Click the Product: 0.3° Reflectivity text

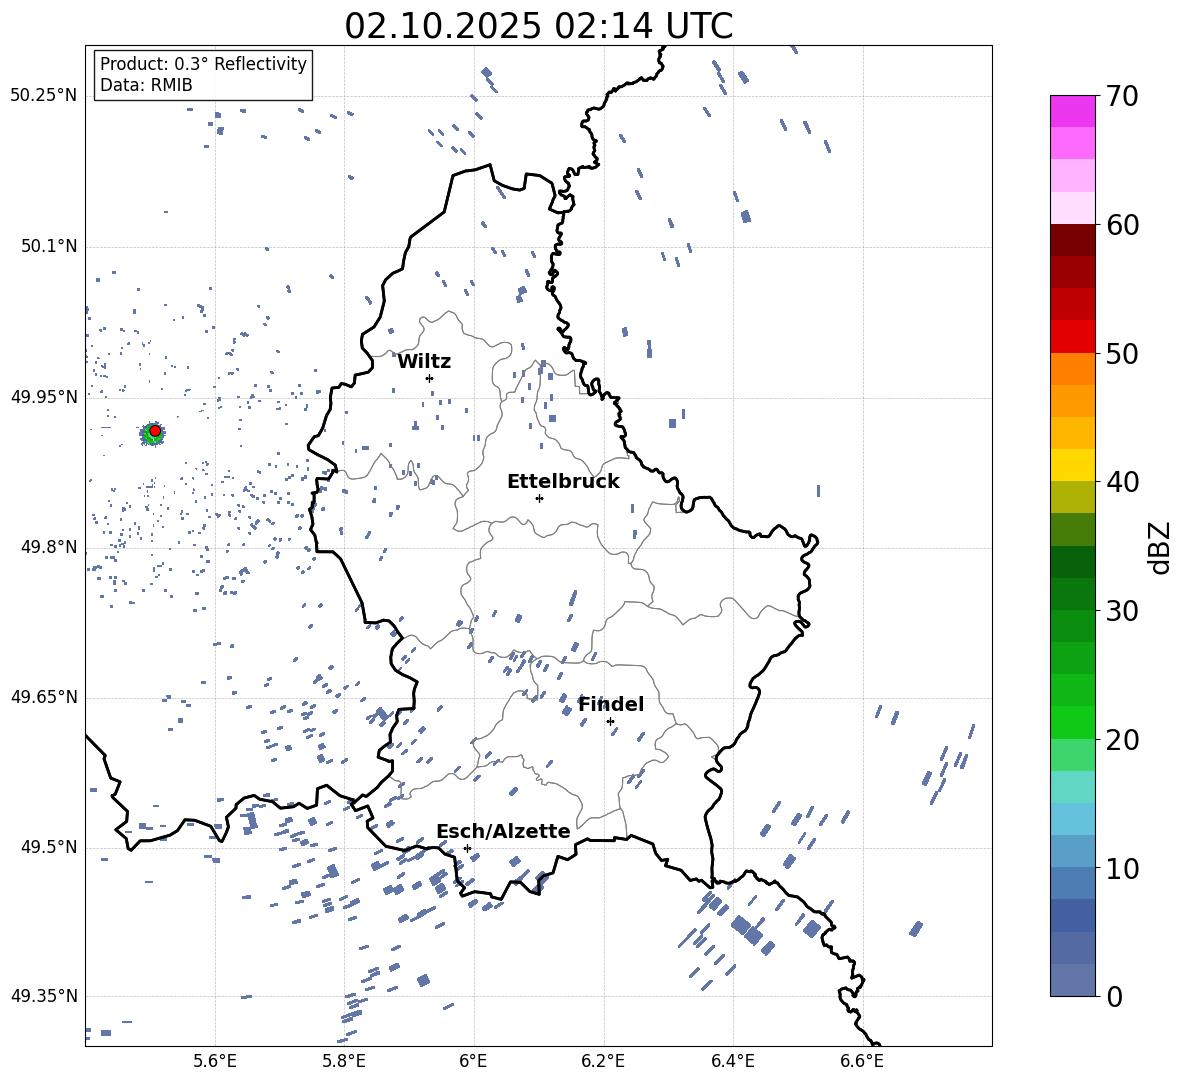[x=203, y=63]
